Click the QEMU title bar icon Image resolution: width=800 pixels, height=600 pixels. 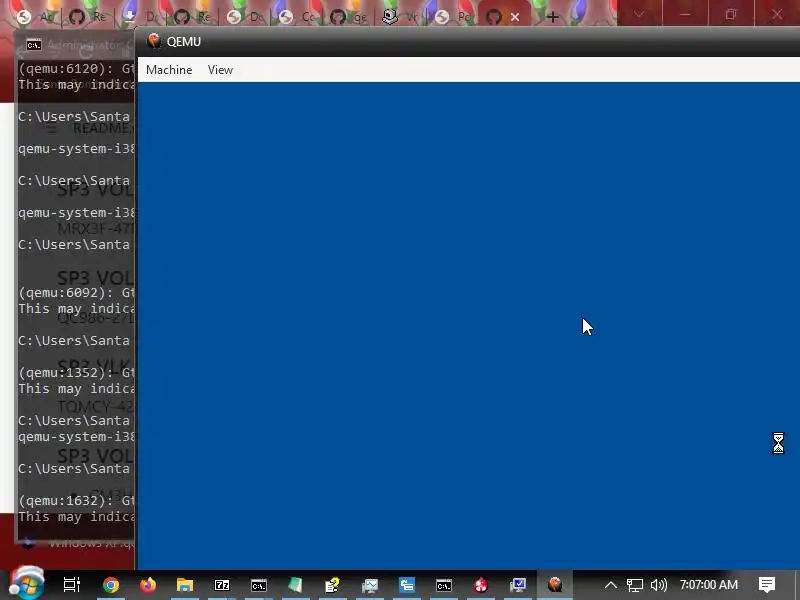click(154, 41)
